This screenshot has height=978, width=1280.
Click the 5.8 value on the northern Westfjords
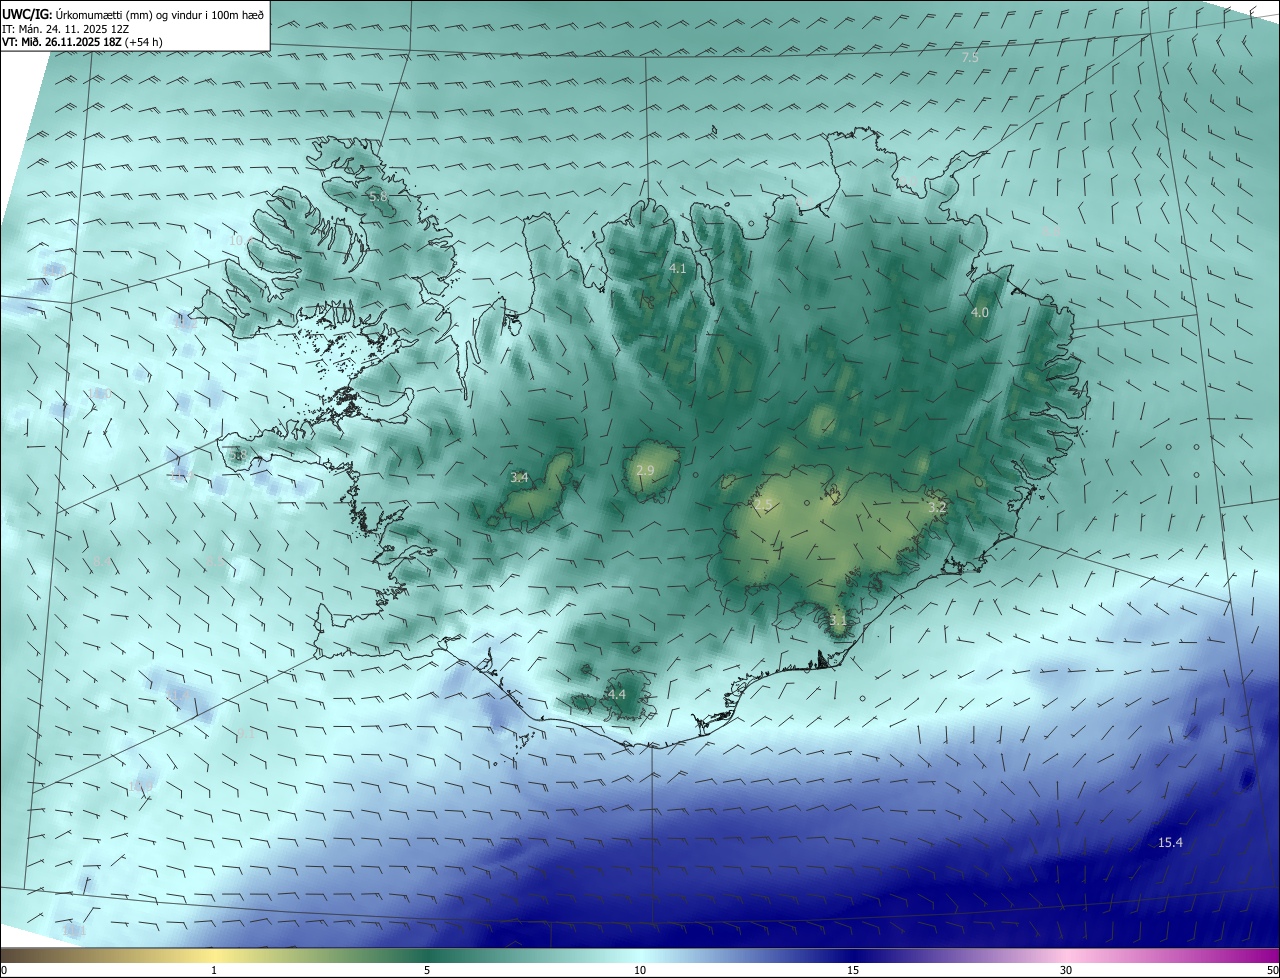pyautogui.click(x=378, y=197)
